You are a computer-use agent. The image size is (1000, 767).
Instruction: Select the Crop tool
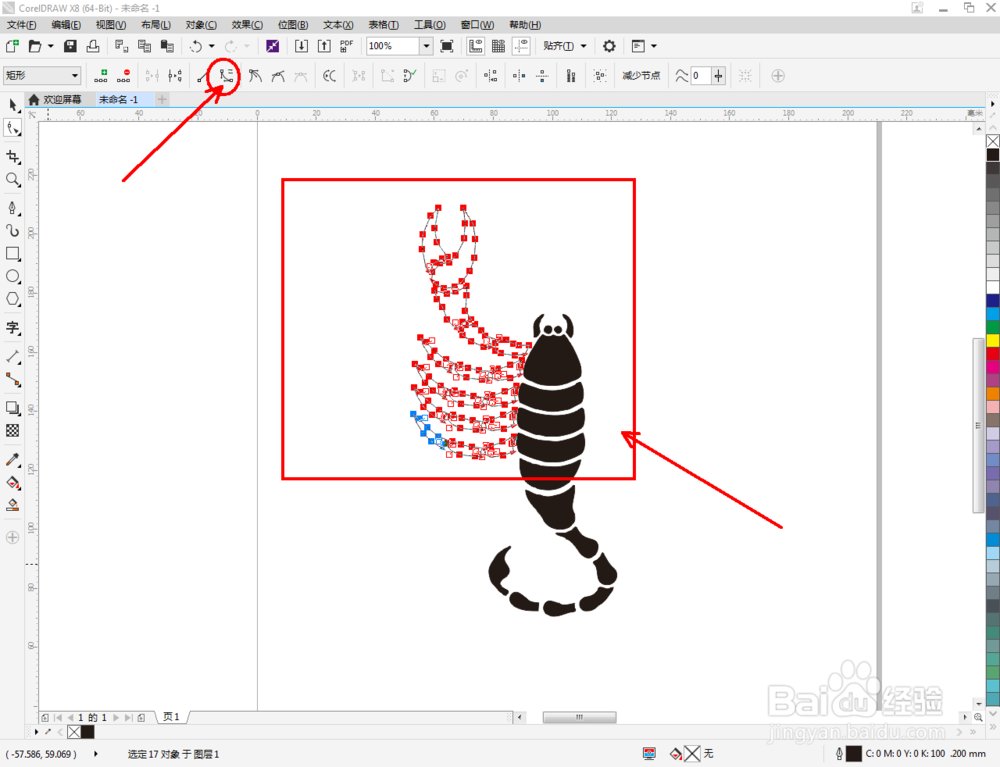[13, 156]
